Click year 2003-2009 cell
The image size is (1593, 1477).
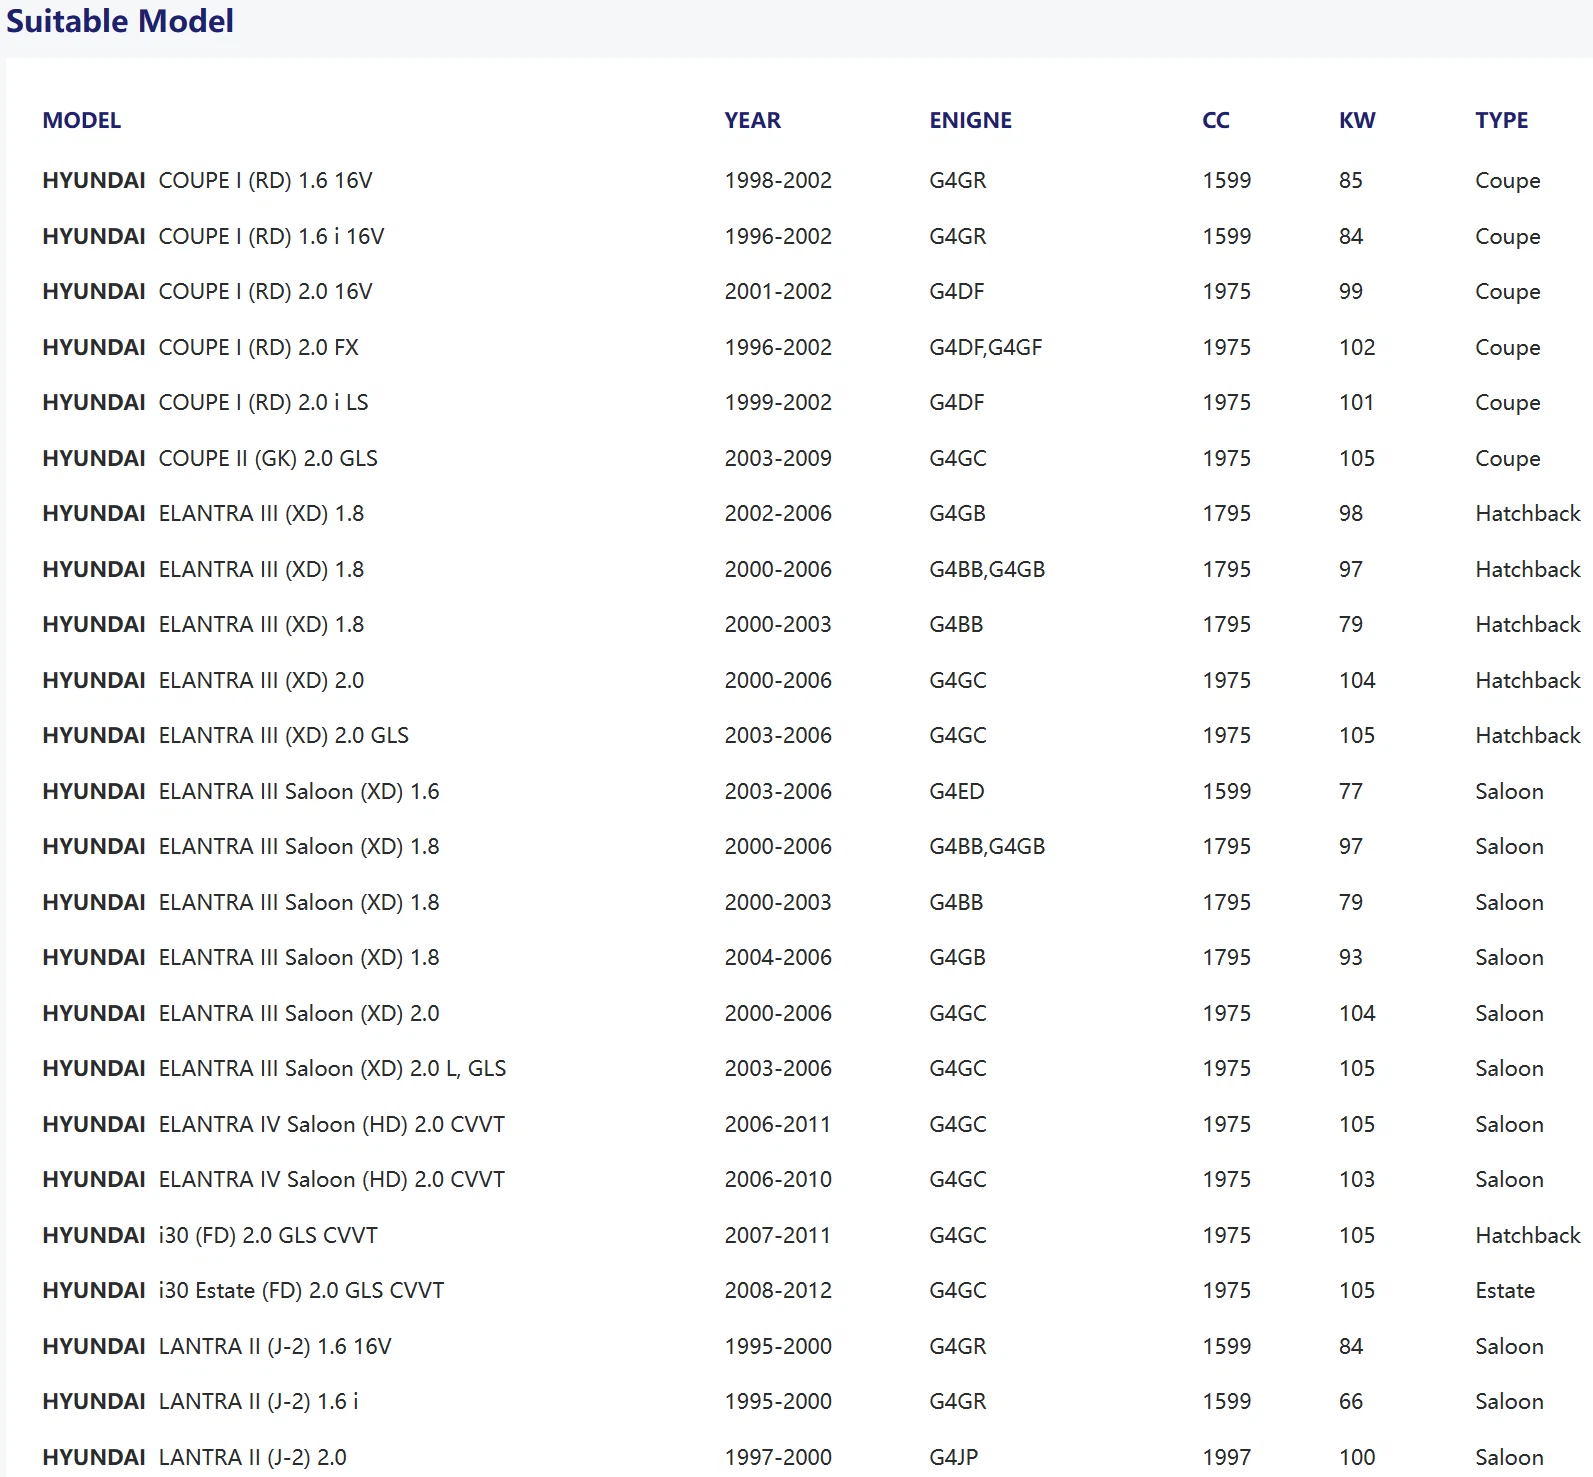(x=778, y=458)
